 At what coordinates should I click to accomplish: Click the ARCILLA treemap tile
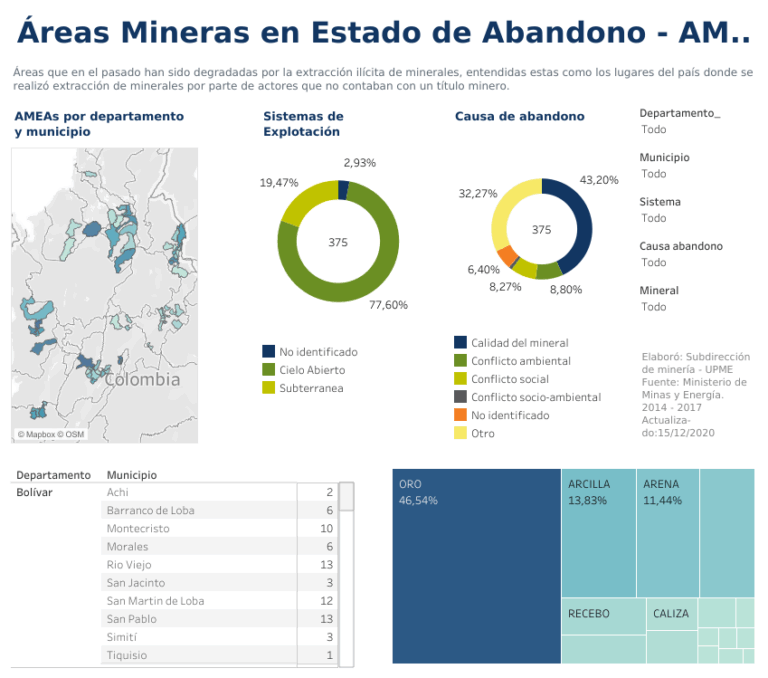(x=598, y=532)
